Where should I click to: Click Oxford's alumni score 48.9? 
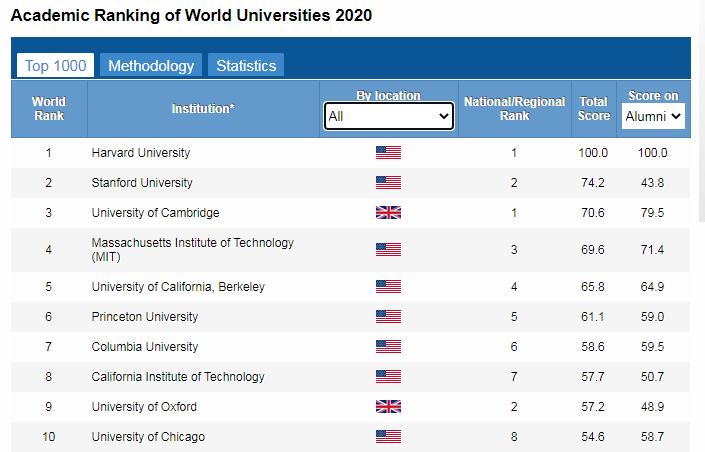pos(652,407)
